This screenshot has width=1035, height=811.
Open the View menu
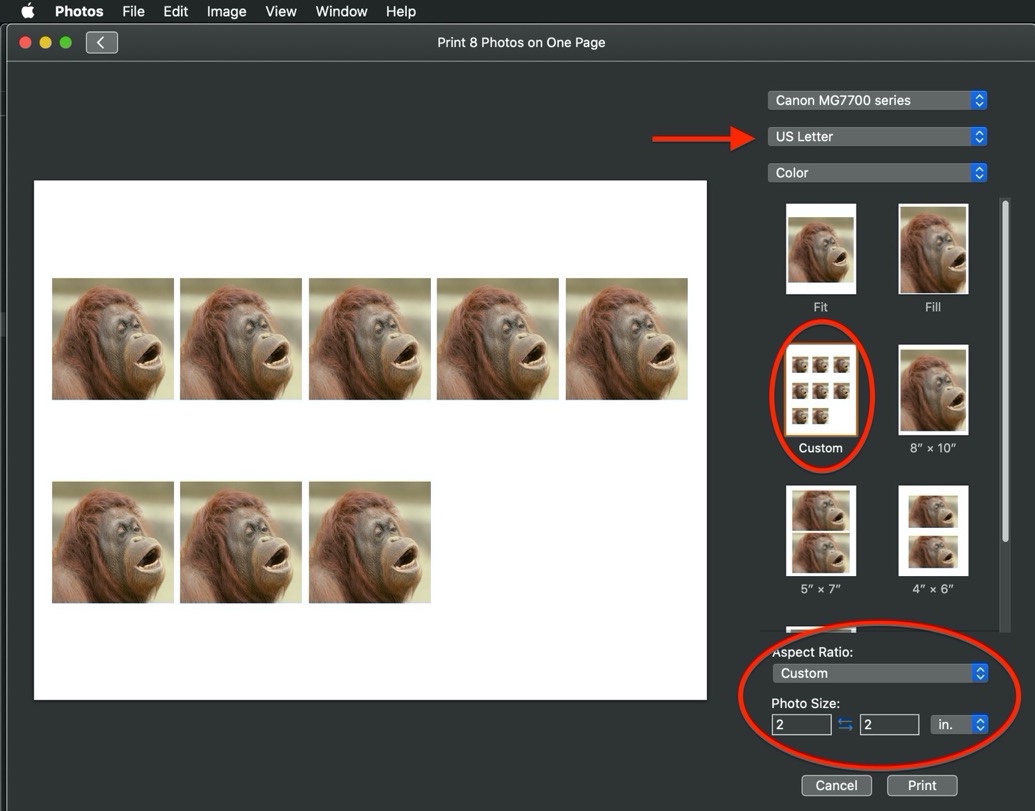[281, 11]
